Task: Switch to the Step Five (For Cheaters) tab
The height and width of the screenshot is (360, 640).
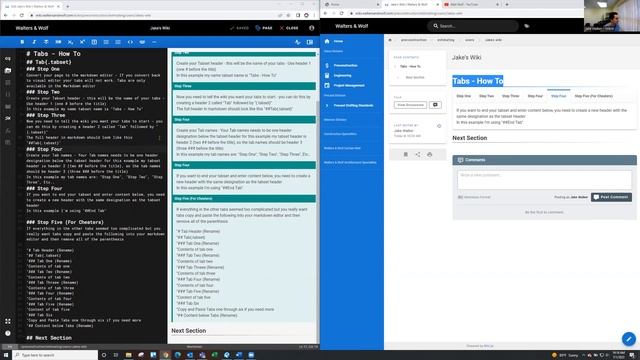Action: (x=593, y=96)
